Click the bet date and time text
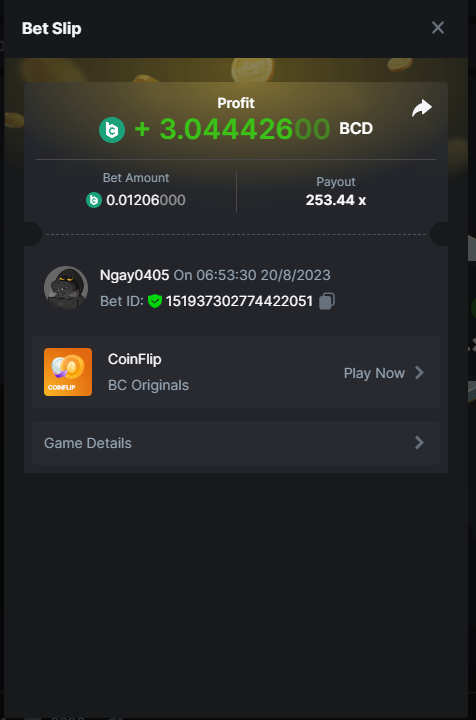Image resolution: width=476 pixels, height=720 pixels. tap(252, 275)
